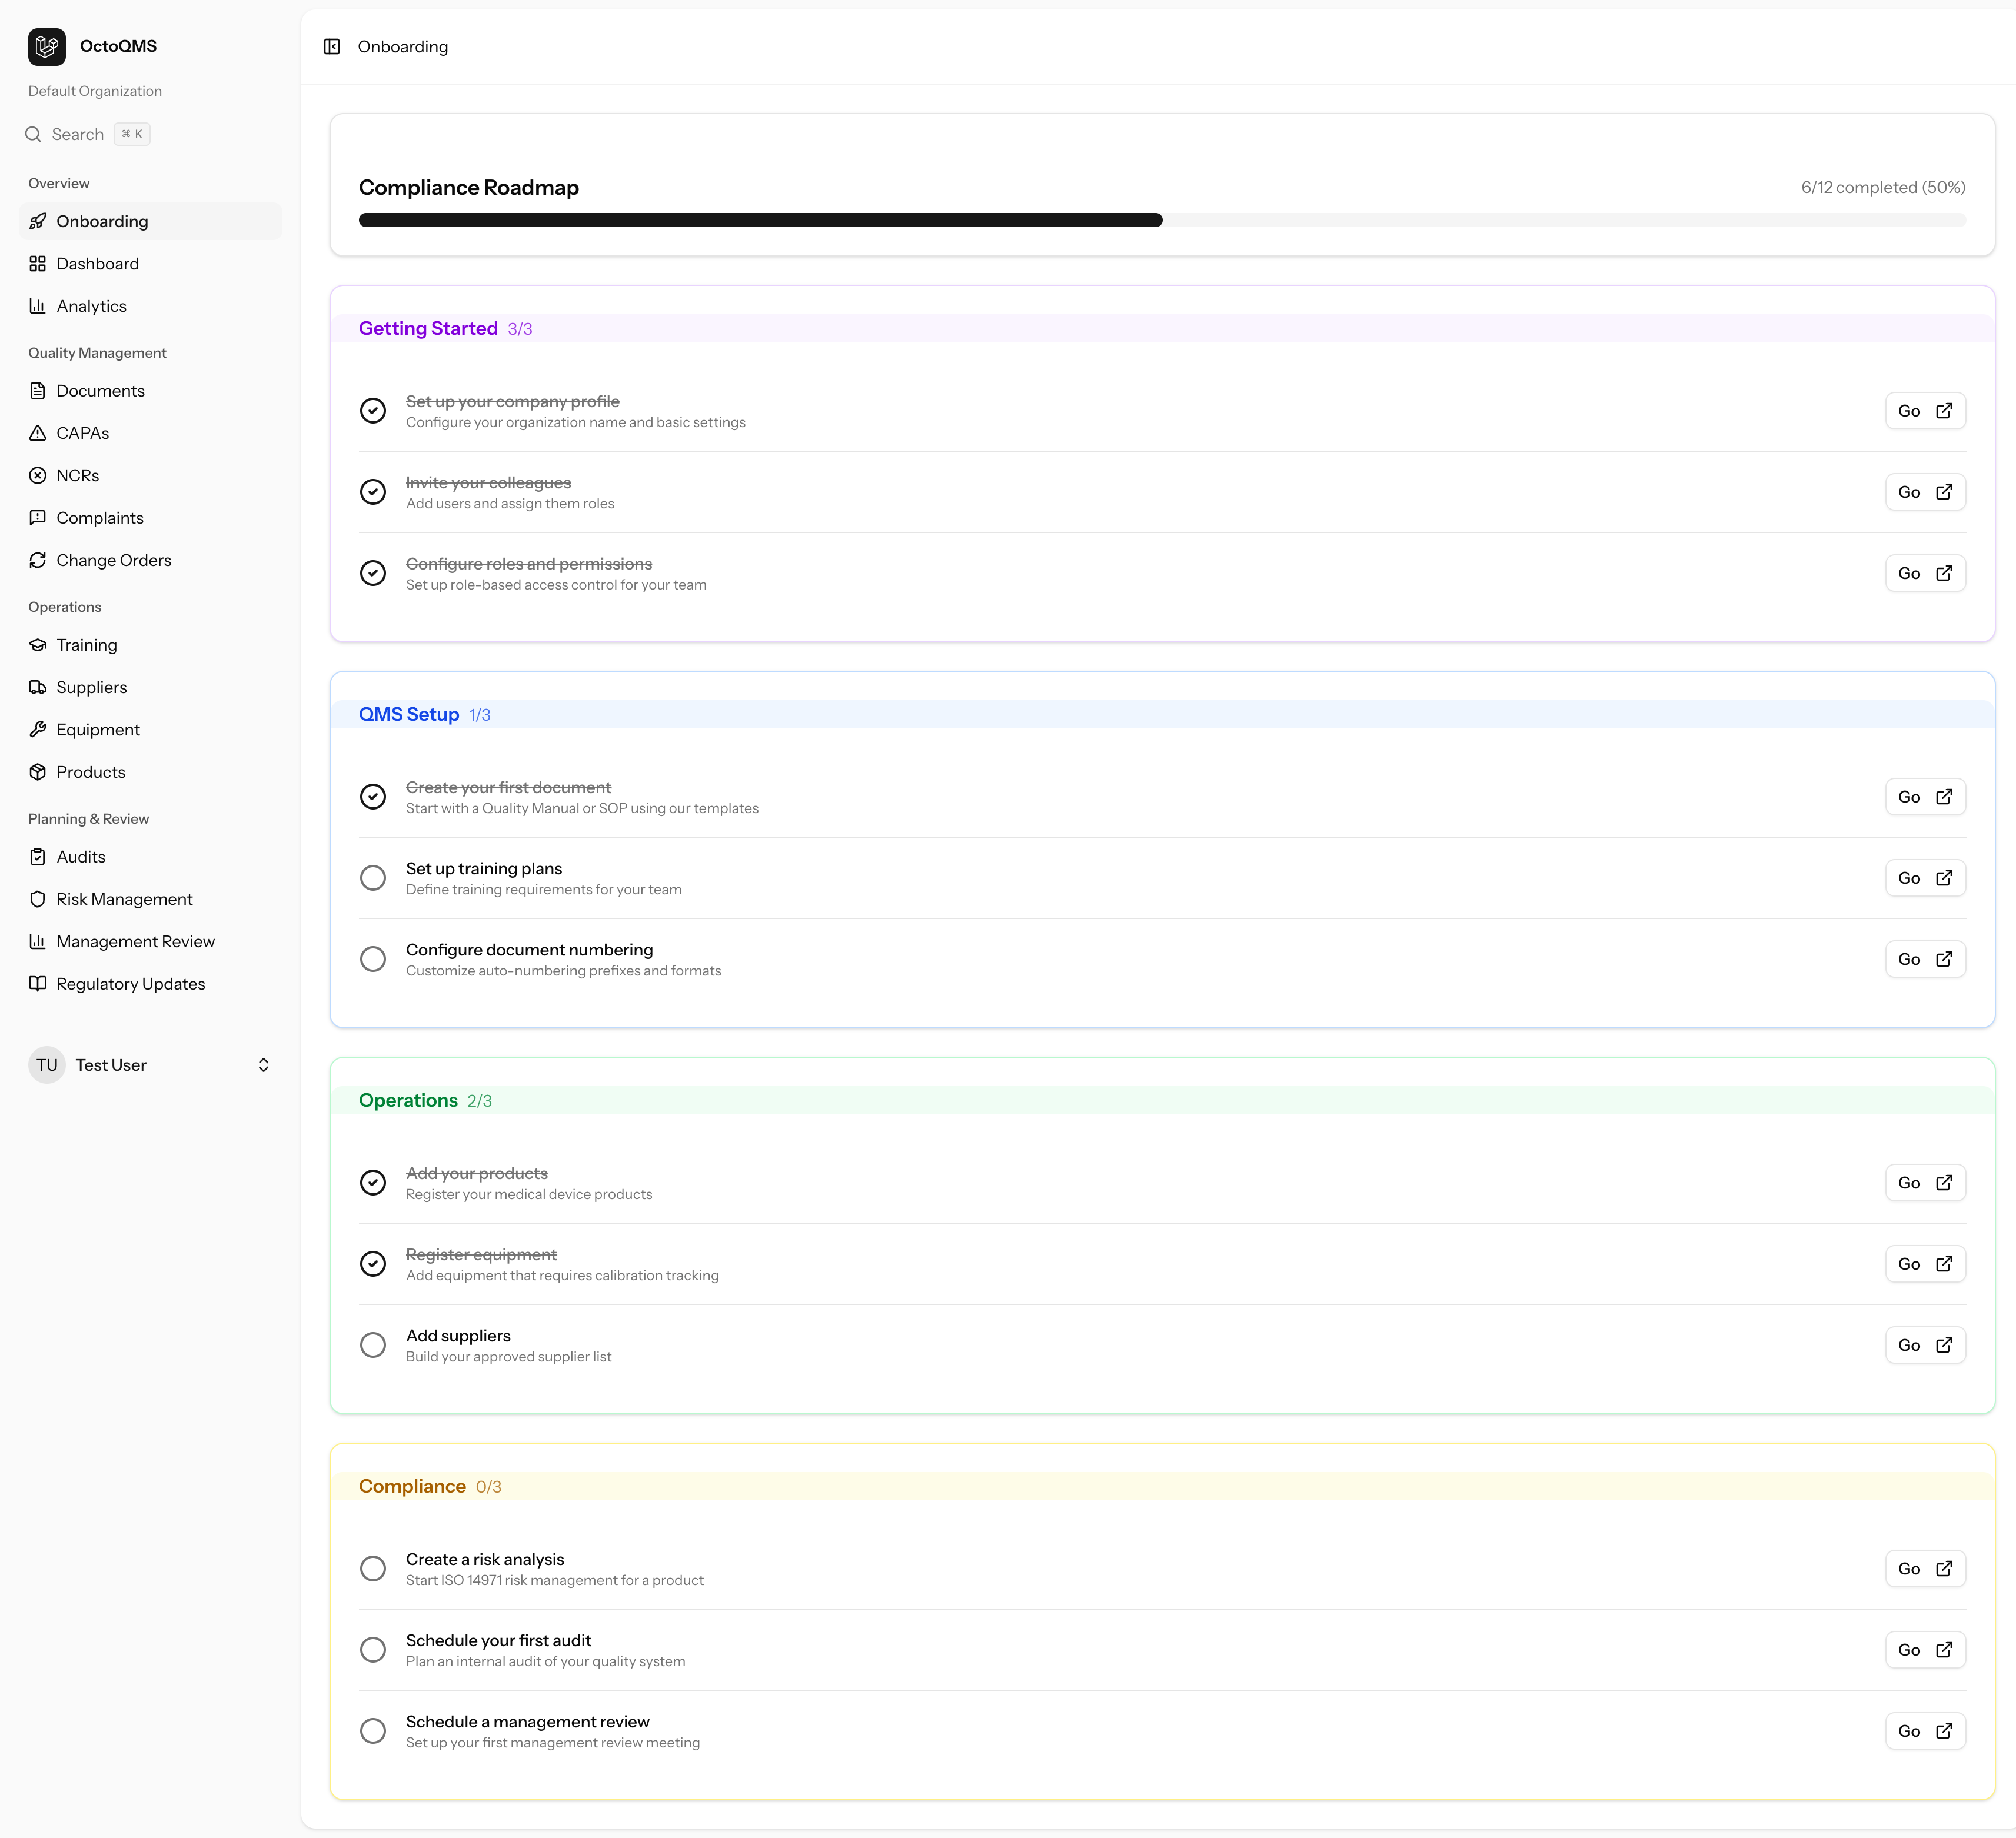Viewport: 2016px width, 1838px height.
Task: Click Go for 'Register equipment'
Action: [x=1925, y=1264]
